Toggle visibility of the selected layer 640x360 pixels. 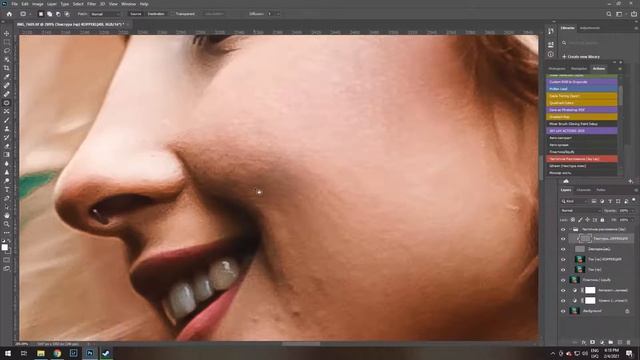563,239
